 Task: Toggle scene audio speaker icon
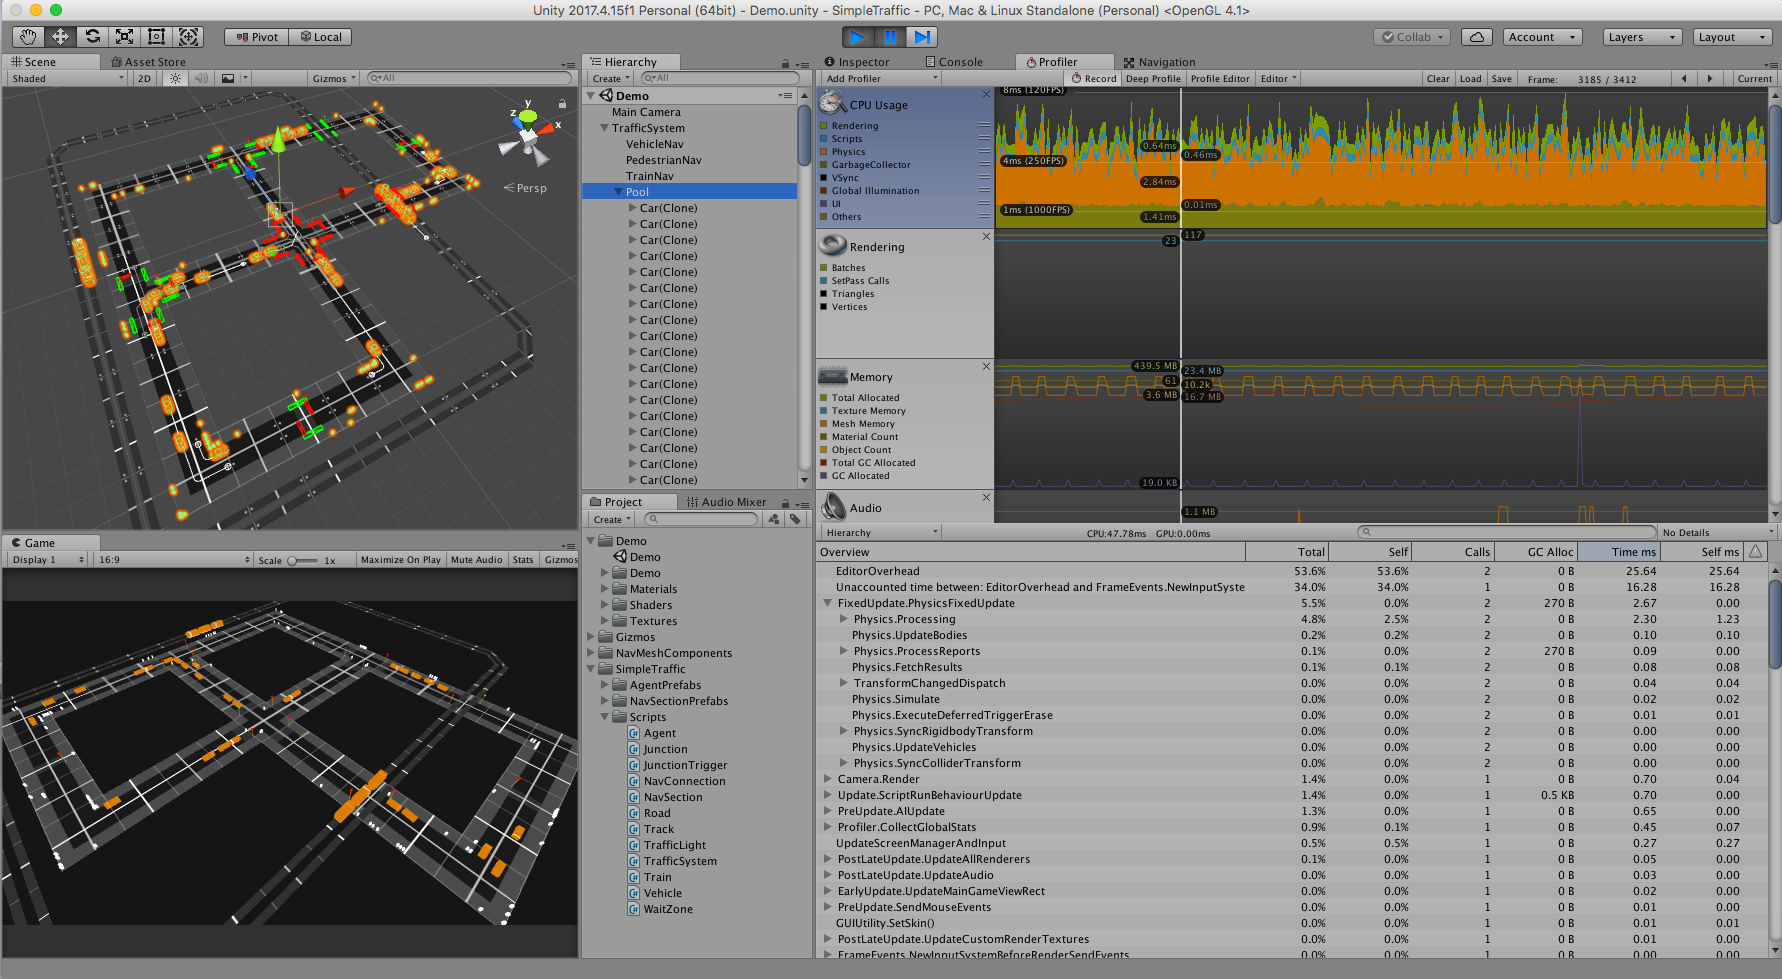tap(201, 78)
